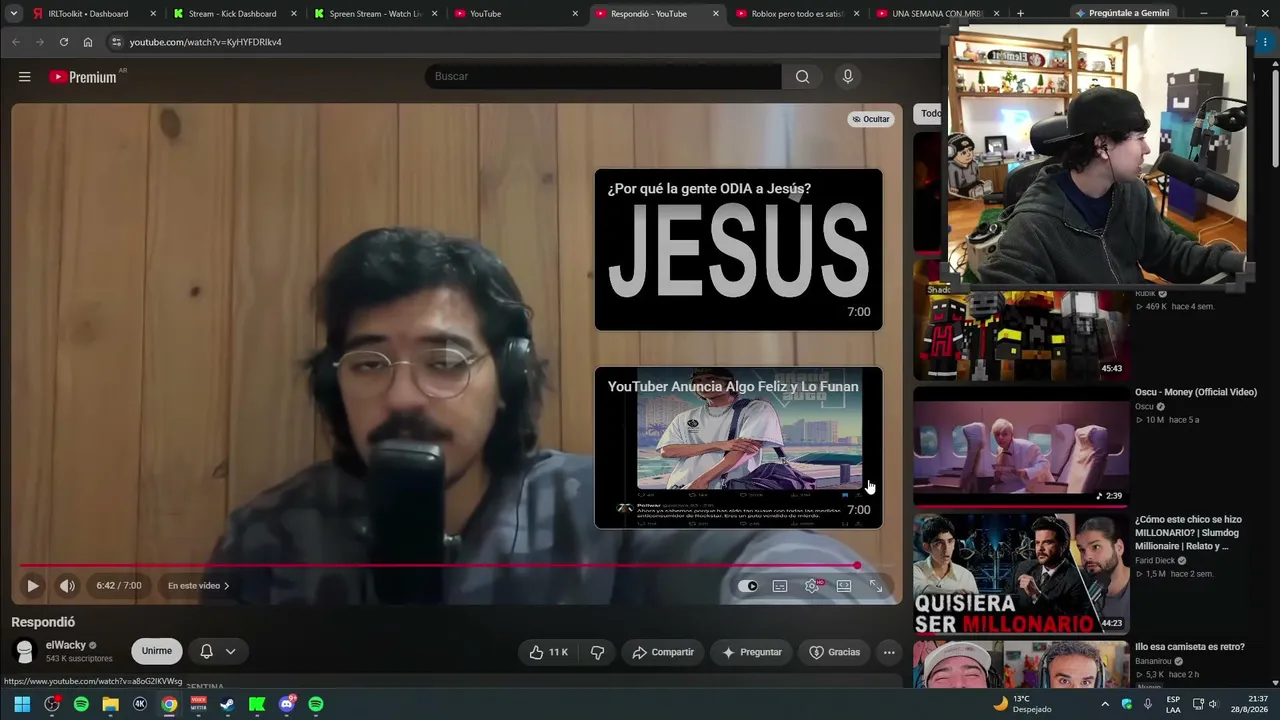The width and height of the screenshot is (1280, 720).
Task: Close the 'Respondió - YouTube' tab
Action: coord(716,14)
